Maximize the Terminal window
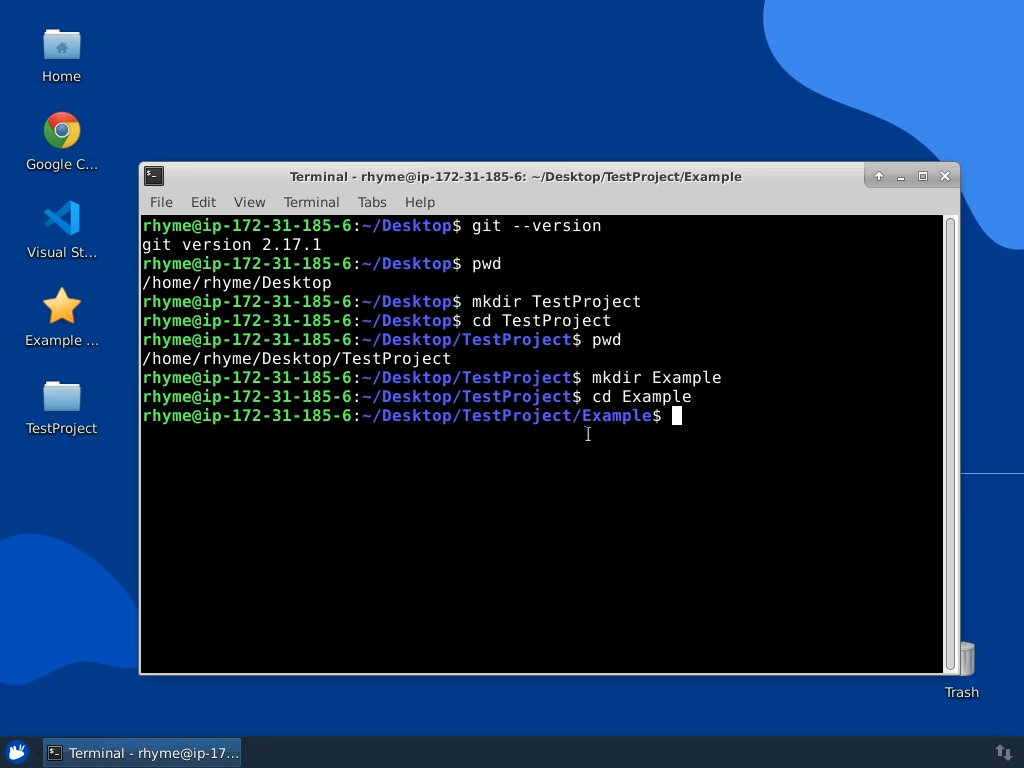1024x768 pixels. (923, 176)
